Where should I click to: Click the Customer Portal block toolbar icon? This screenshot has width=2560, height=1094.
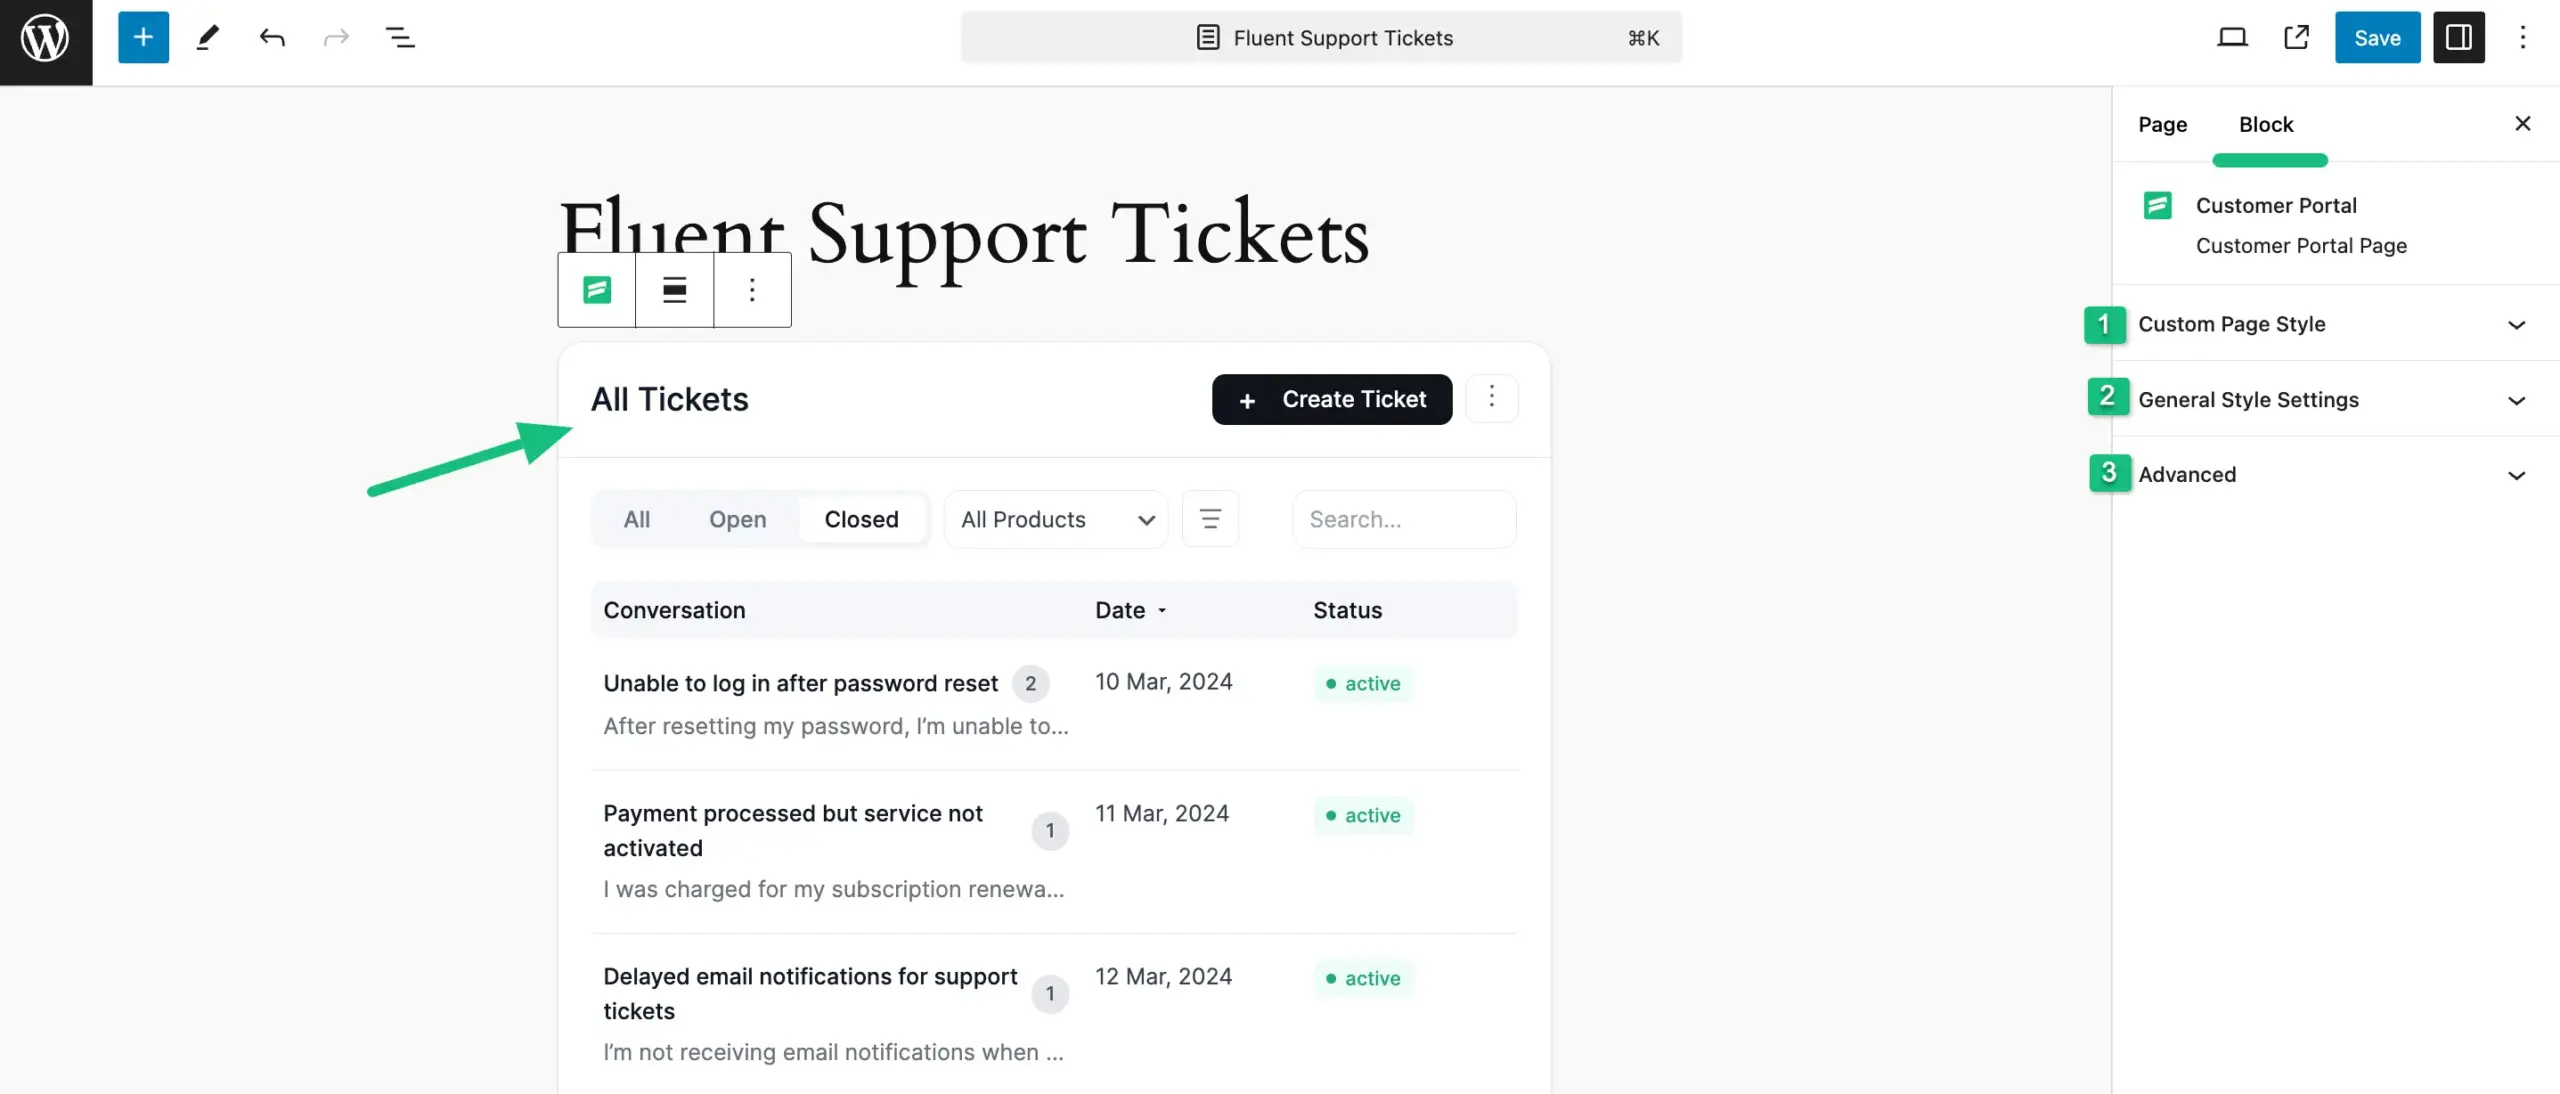click(597, 290)
